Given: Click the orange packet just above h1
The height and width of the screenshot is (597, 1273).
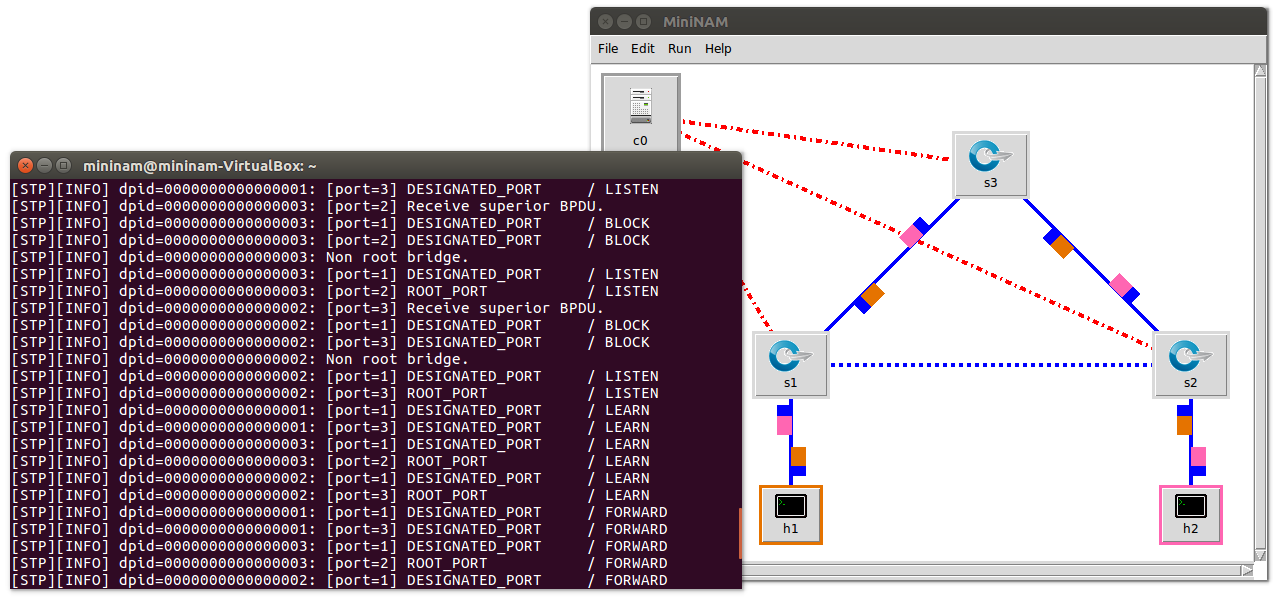Looking at the screenshot, I should [x=798, y=456].
